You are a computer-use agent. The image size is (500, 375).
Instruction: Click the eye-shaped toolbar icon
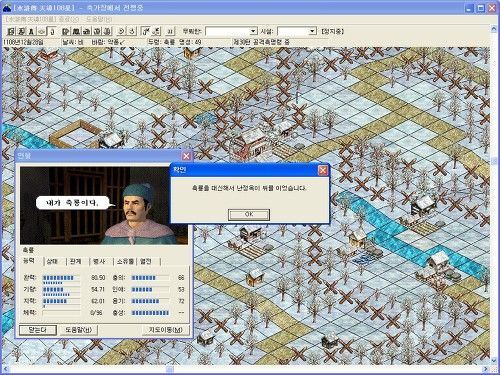tap(42, 31)
